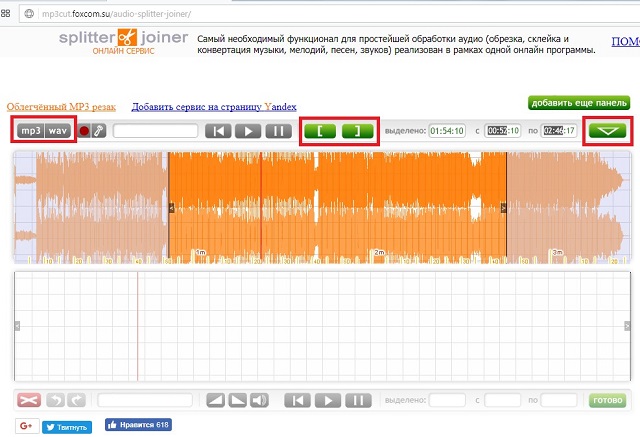Click the 'добавить еще панель' button
Image resolution: width=640 pixels, height=437 pixels.
click(x=579, y=103)
